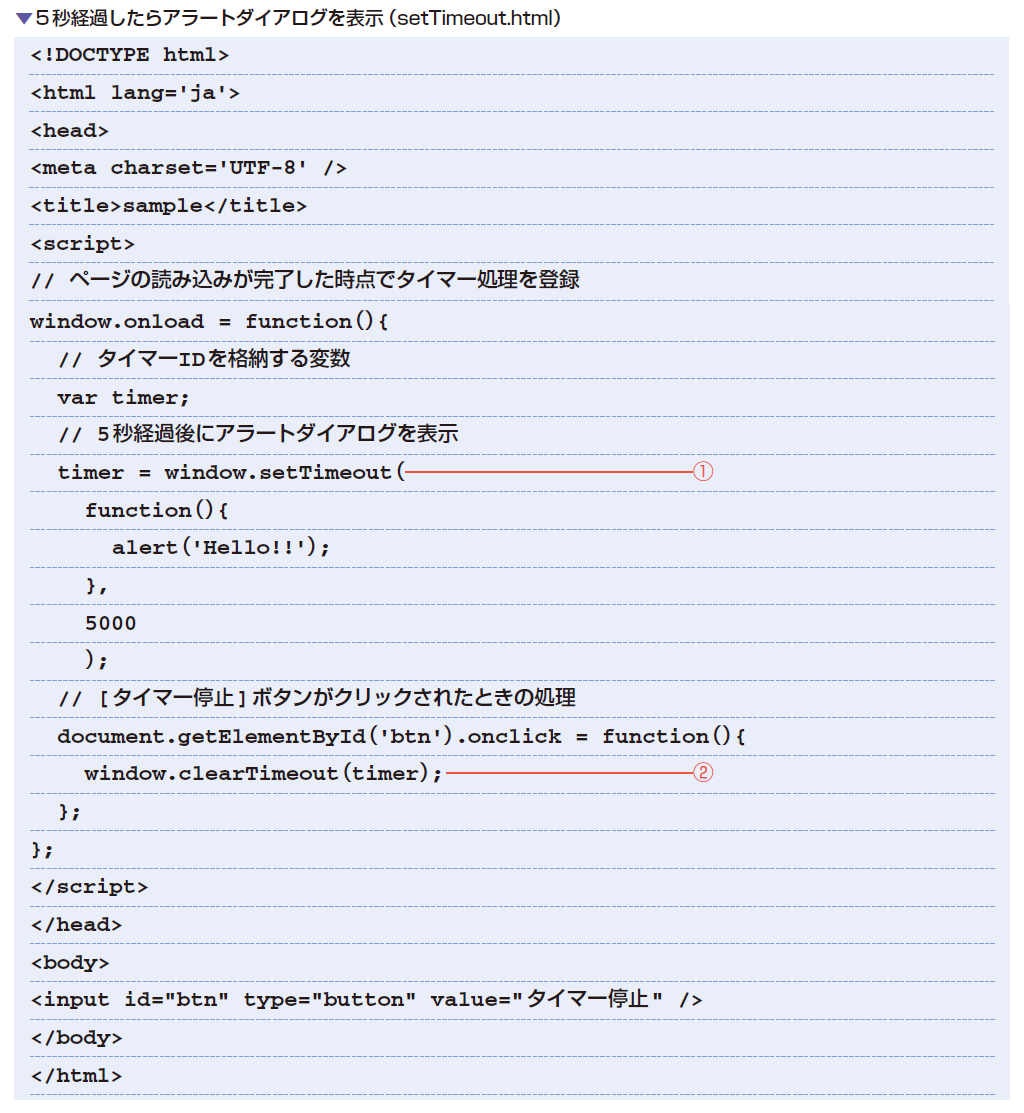Click the closing '</html>' tag line
The image size is (1024, 1113).
(76, 1075)
